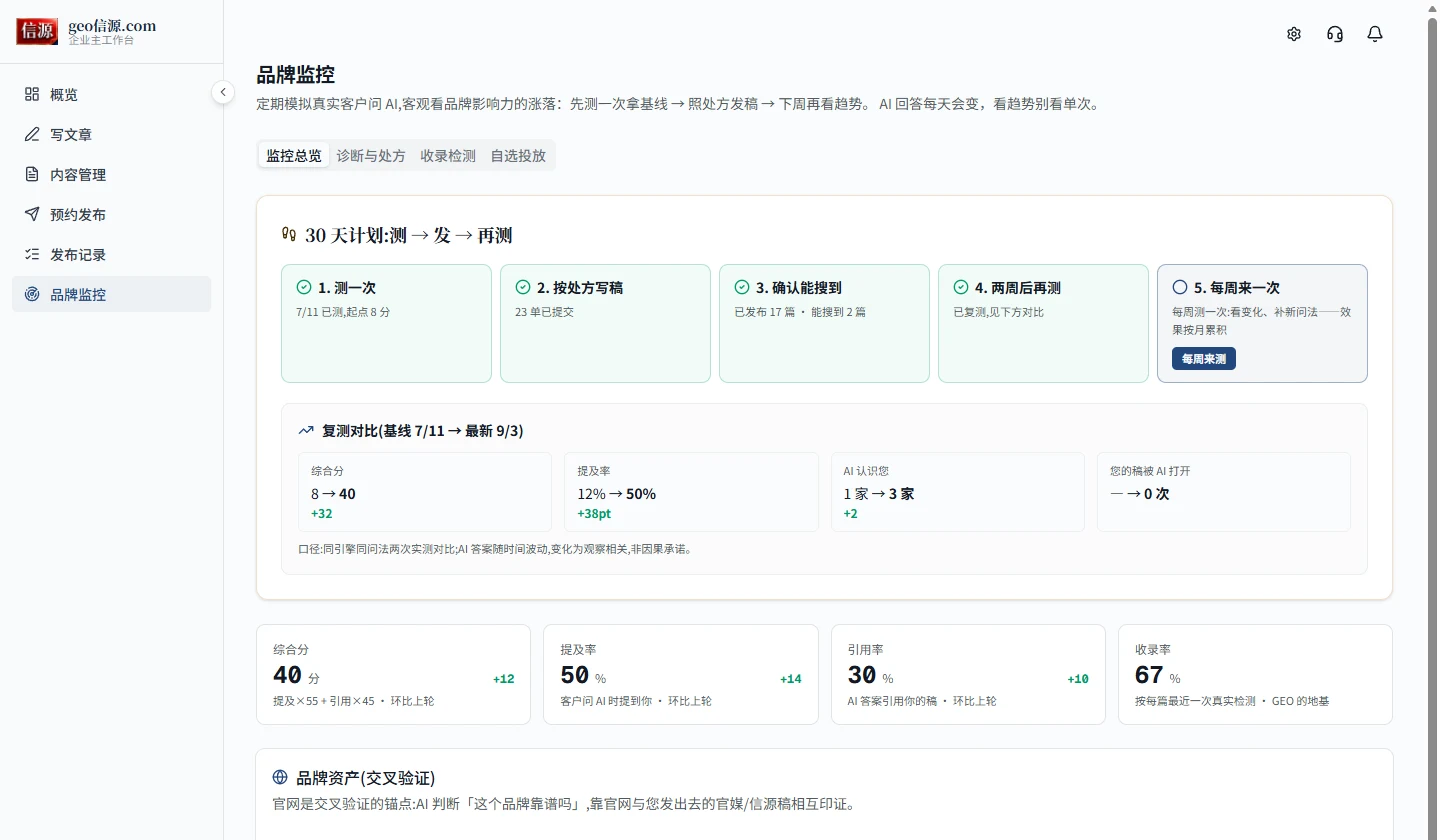Collapse the sidebar with the chevron button

(223, 92)
